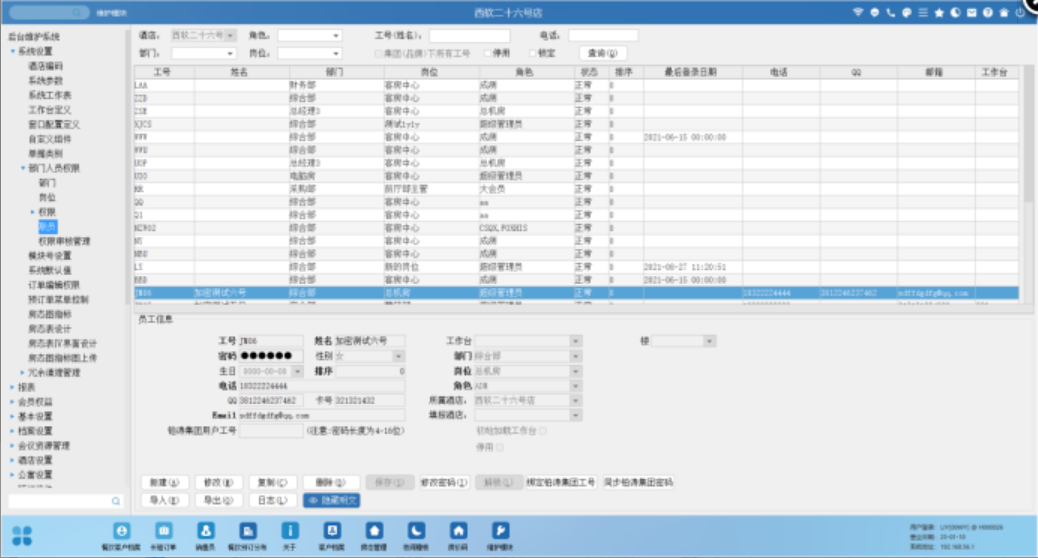Open the four-square app launcher icon
The height and width of the screenshot is (558, 1038).
pos(22,535)
